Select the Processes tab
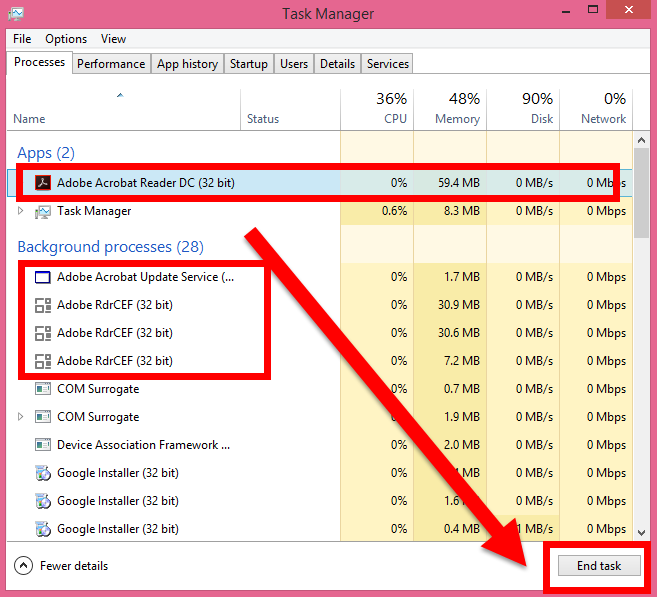657x597 pixels. 39,62
